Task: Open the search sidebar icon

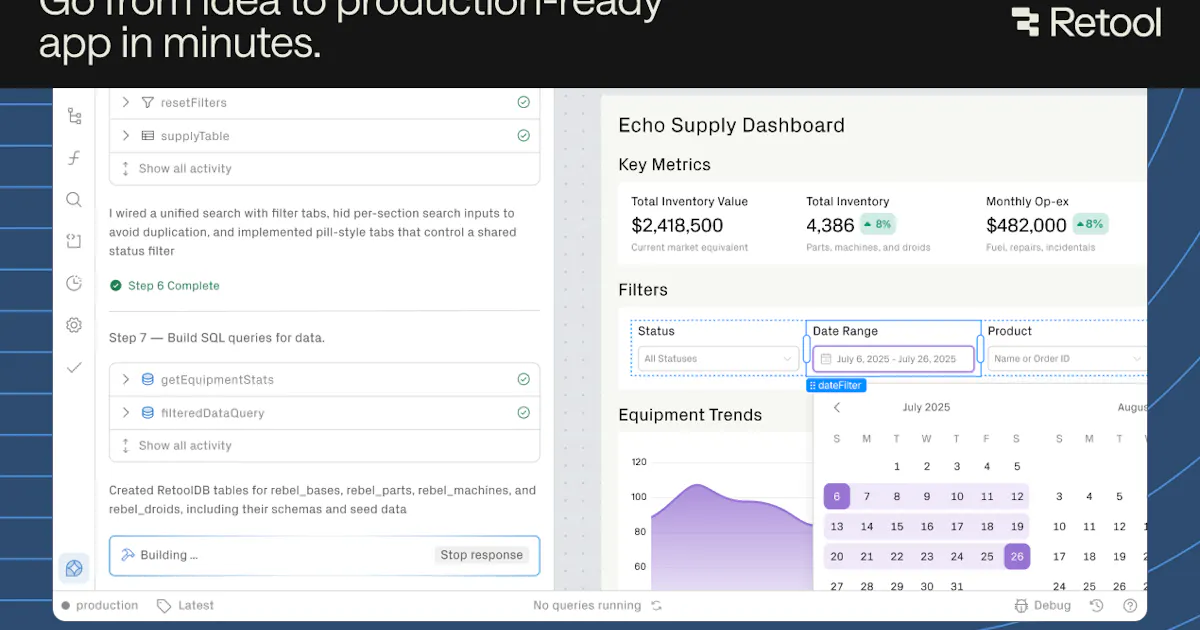Action: [74, 199]
